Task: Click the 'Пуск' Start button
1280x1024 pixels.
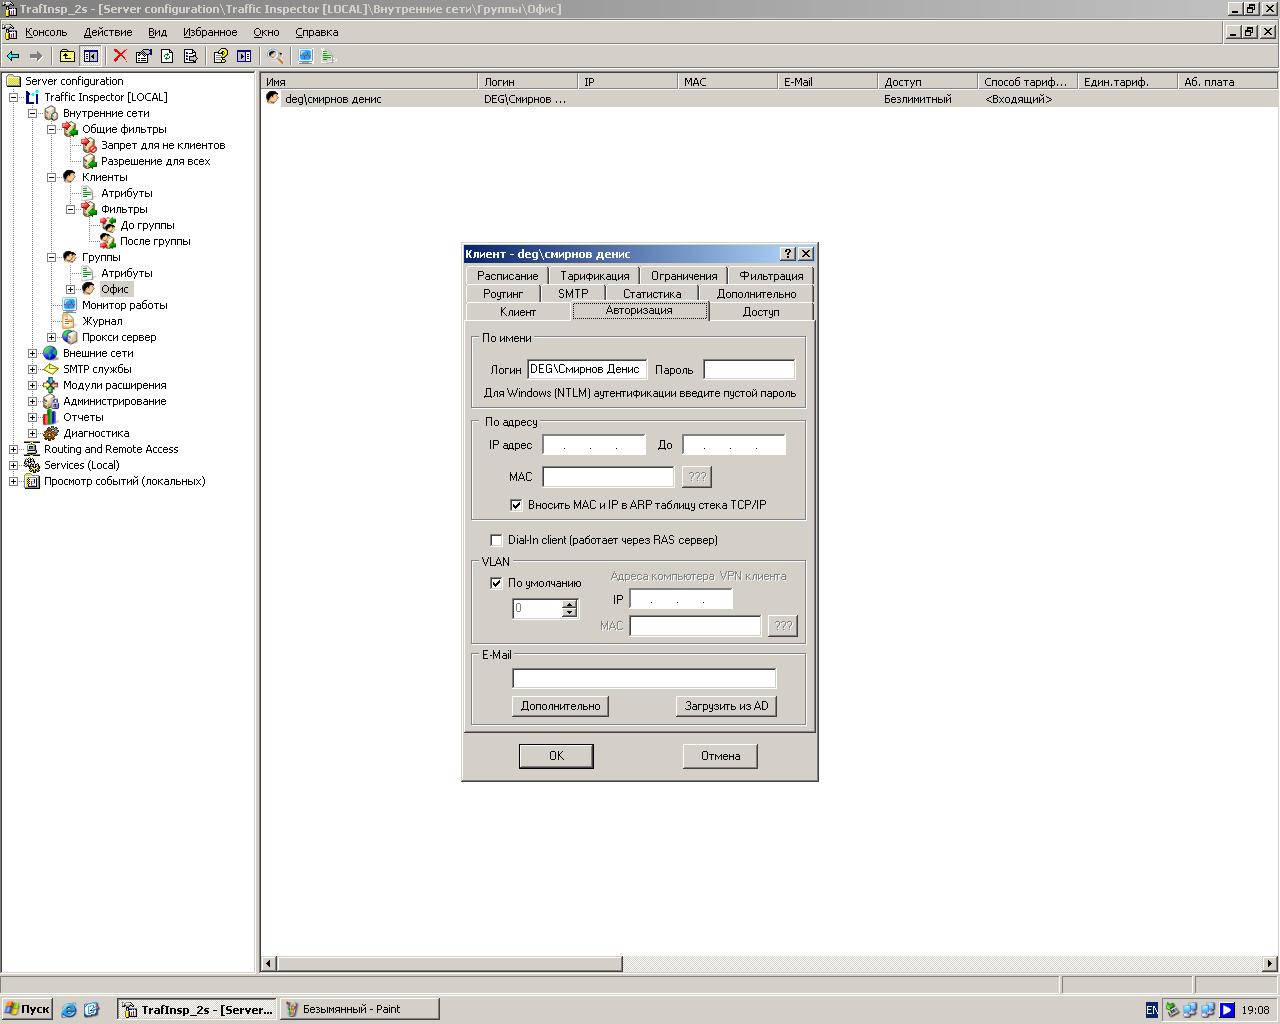Action: (27, 1009)
